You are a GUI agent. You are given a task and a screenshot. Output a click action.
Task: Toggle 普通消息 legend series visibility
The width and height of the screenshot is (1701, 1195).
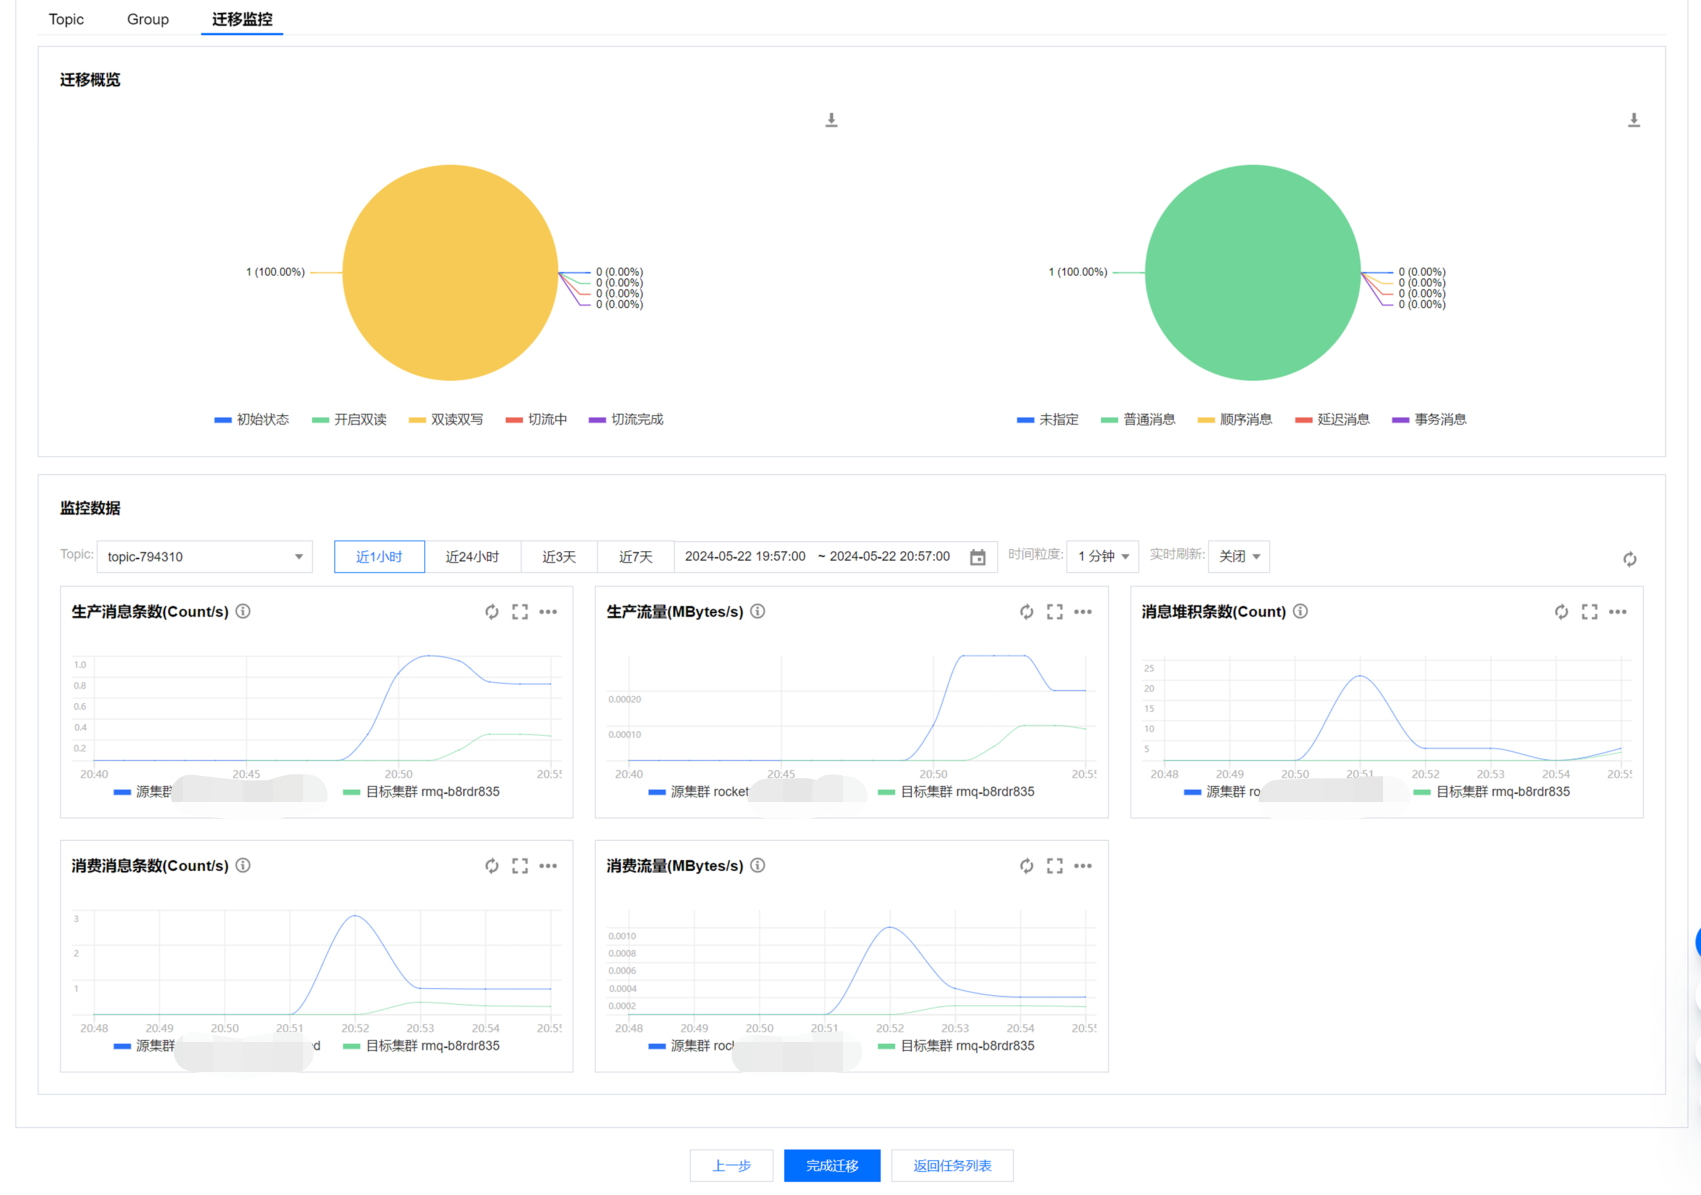tap(1138, 420)
